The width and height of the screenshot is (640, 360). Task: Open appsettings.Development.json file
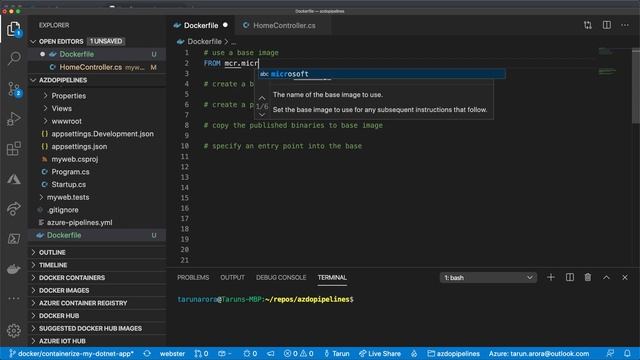[97, 133]
